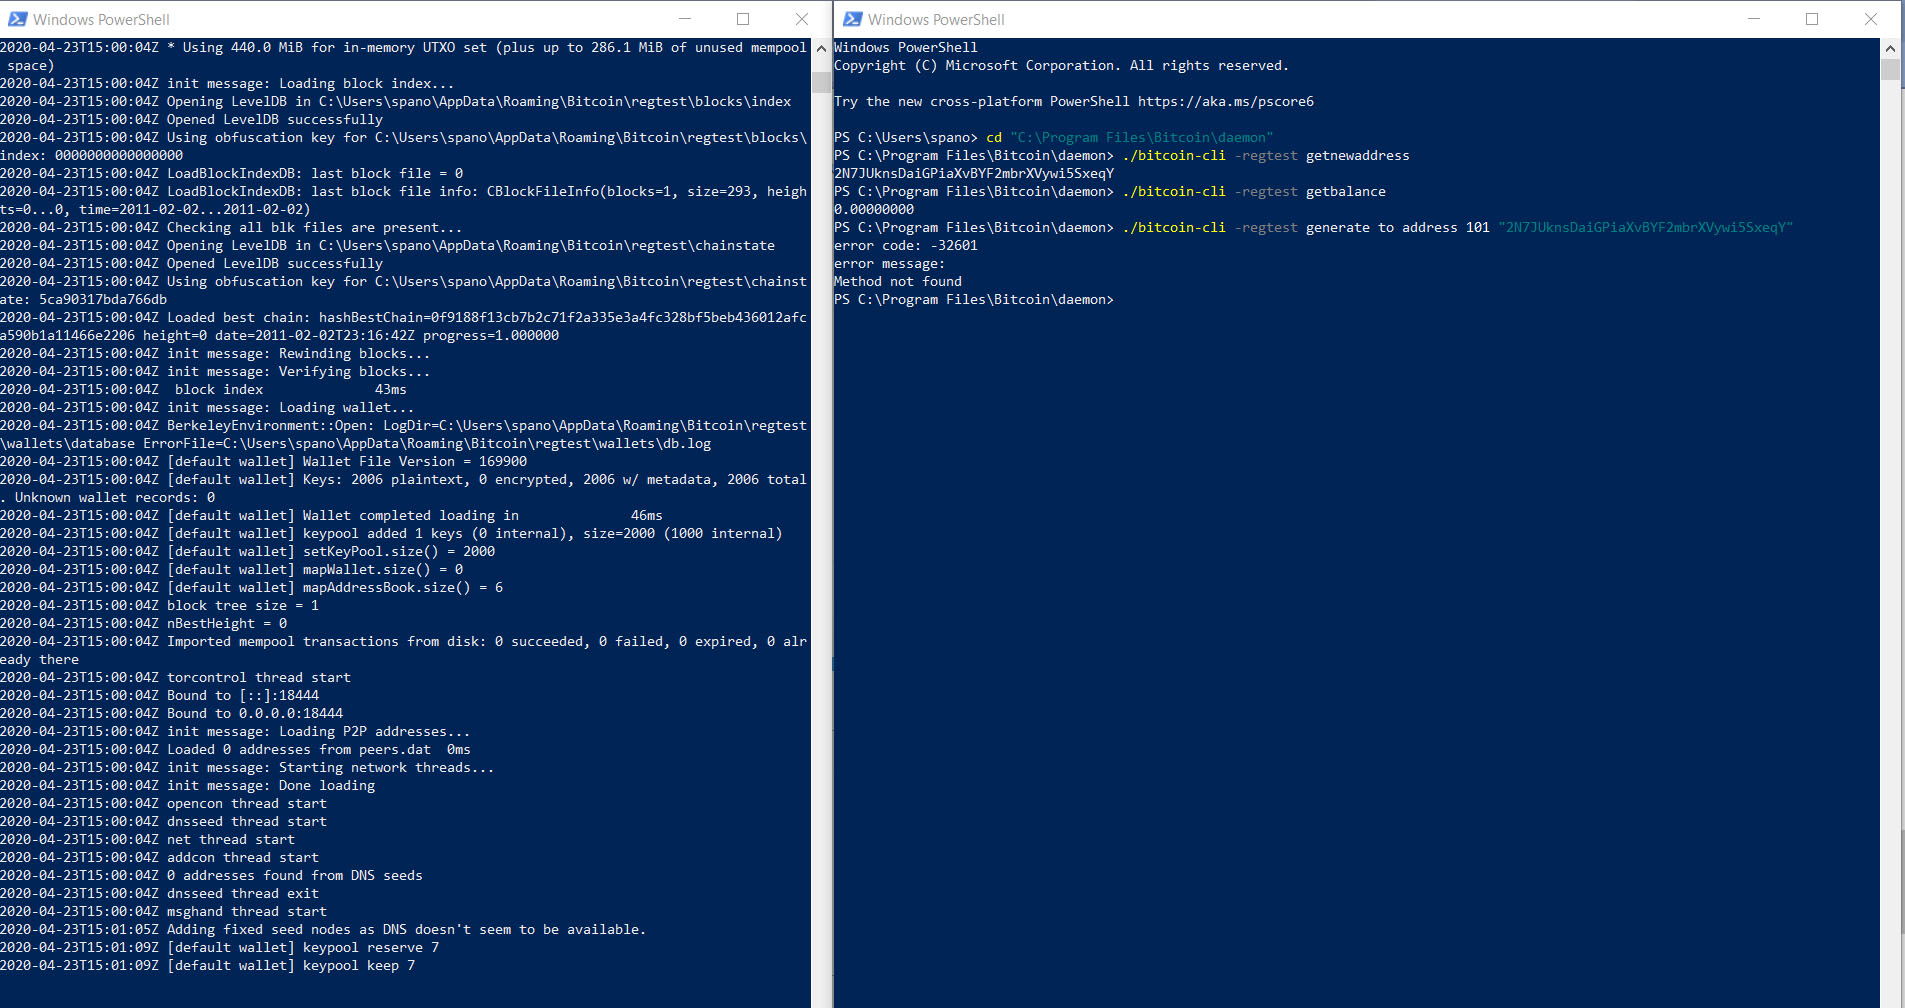Click scroll-up arrow in left PowerShell window
Viewport: 1905px width, 1008px height.
pyautogui.click(x=821, y=48)
